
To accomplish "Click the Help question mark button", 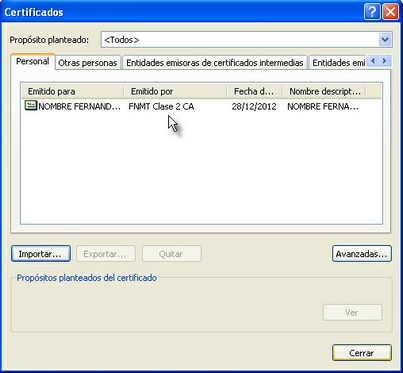I will [x=372, y=12].
